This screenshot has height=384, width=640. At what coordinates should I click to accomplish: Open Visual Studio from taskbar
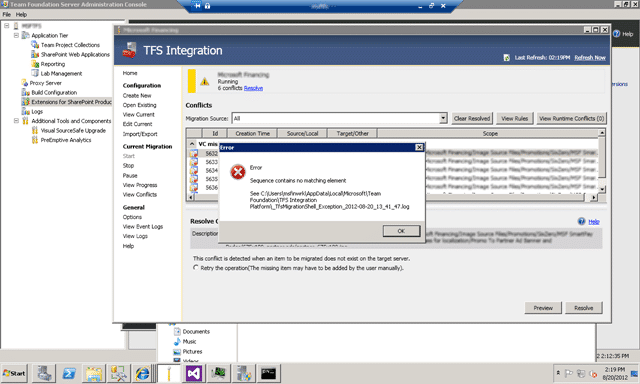point(194,373)
